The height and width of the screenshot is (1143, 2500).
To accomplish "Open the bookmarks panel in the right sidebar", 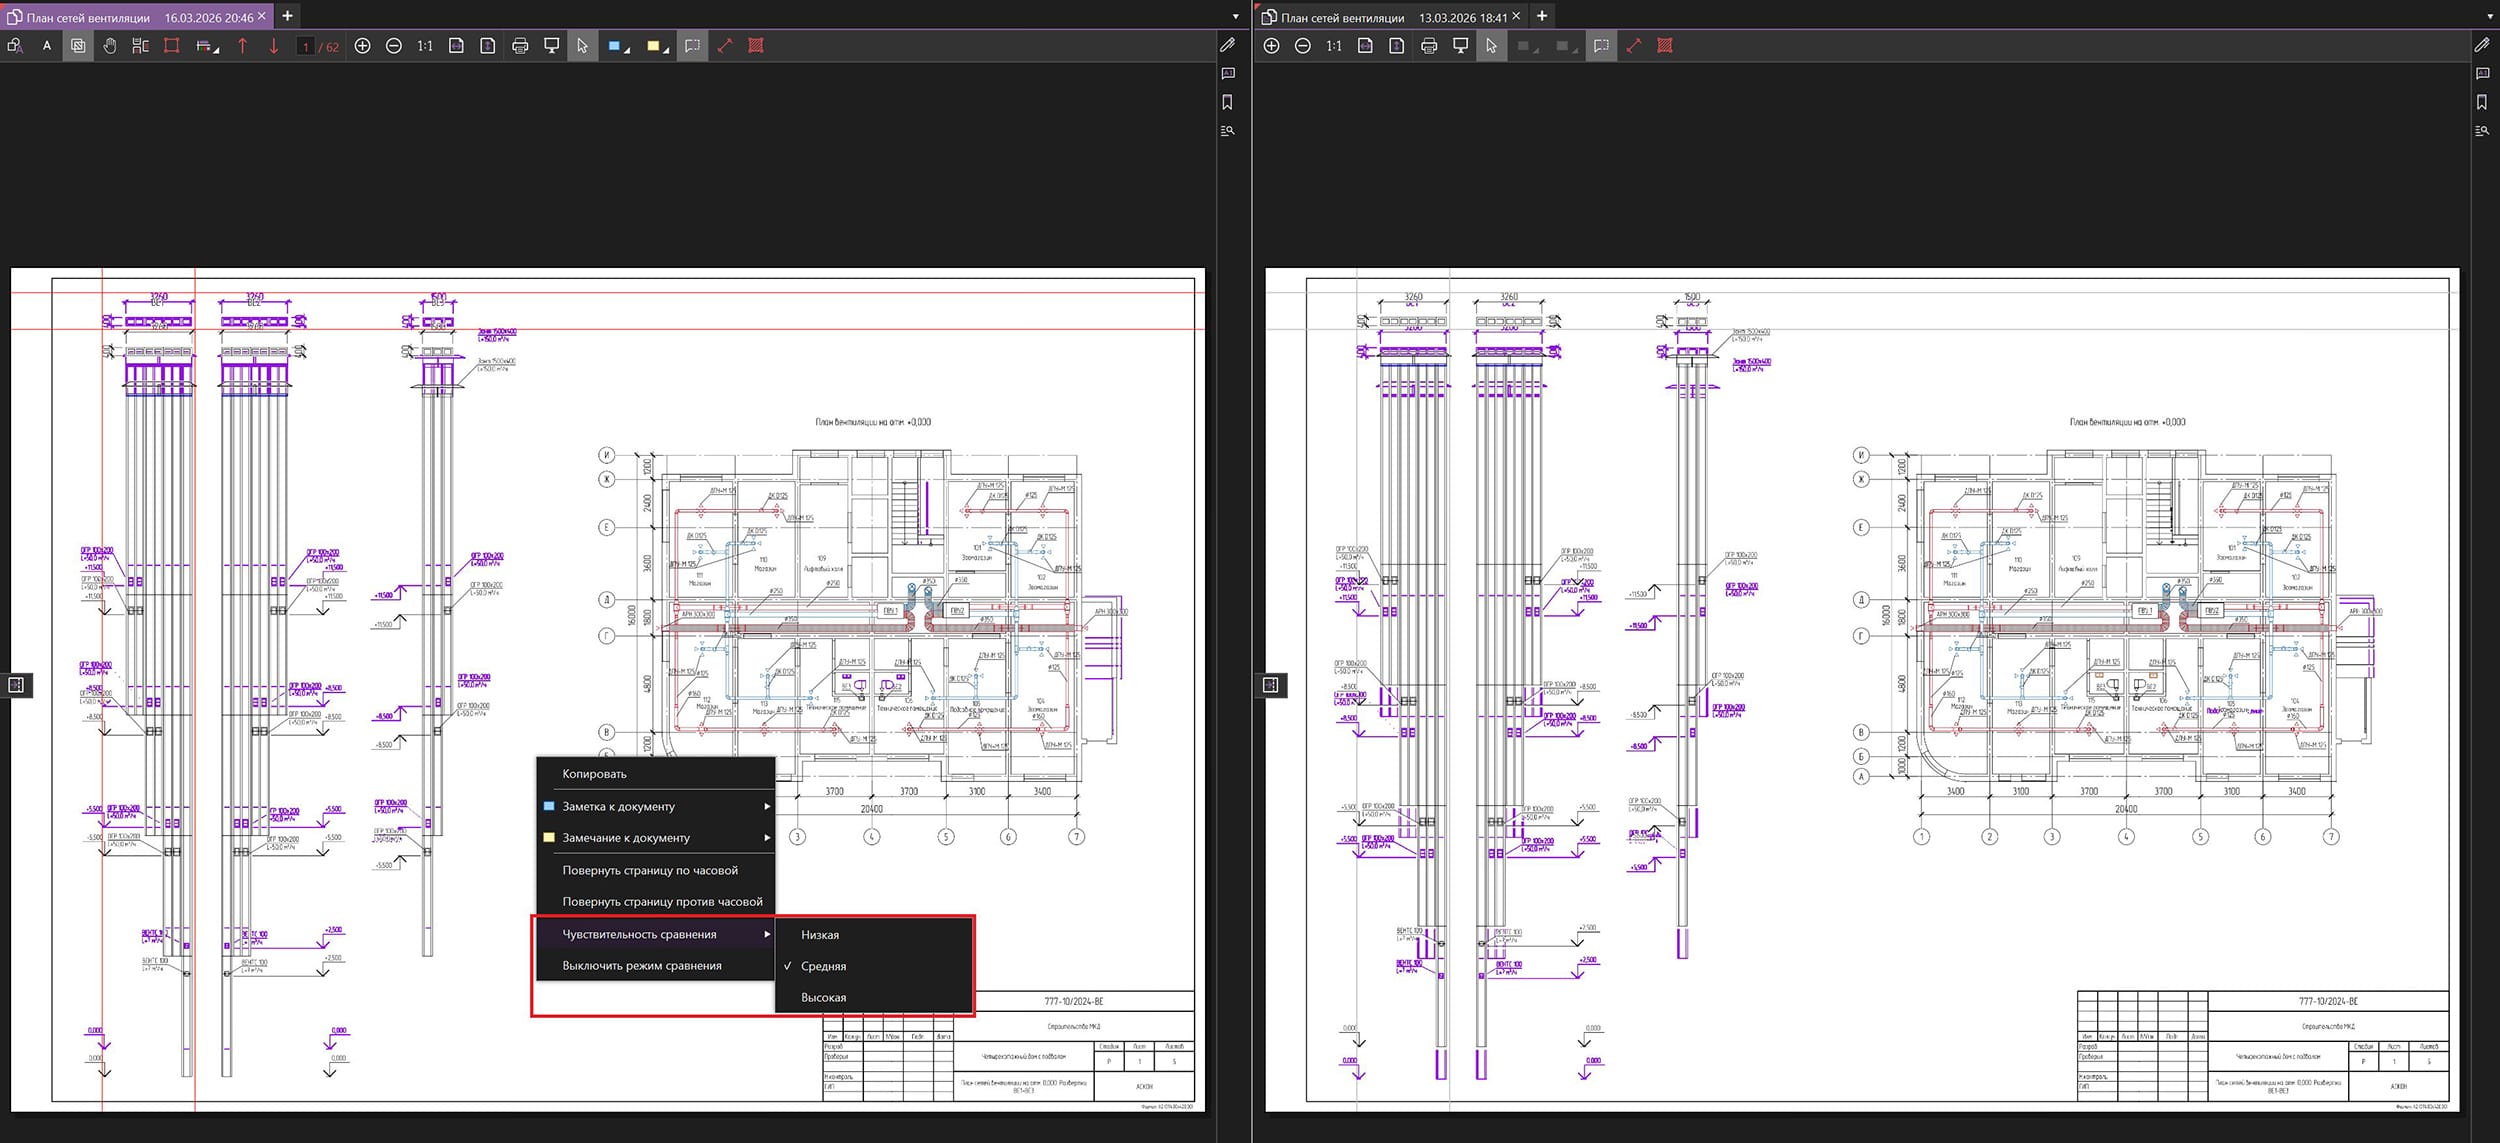I will (2482, 102).
